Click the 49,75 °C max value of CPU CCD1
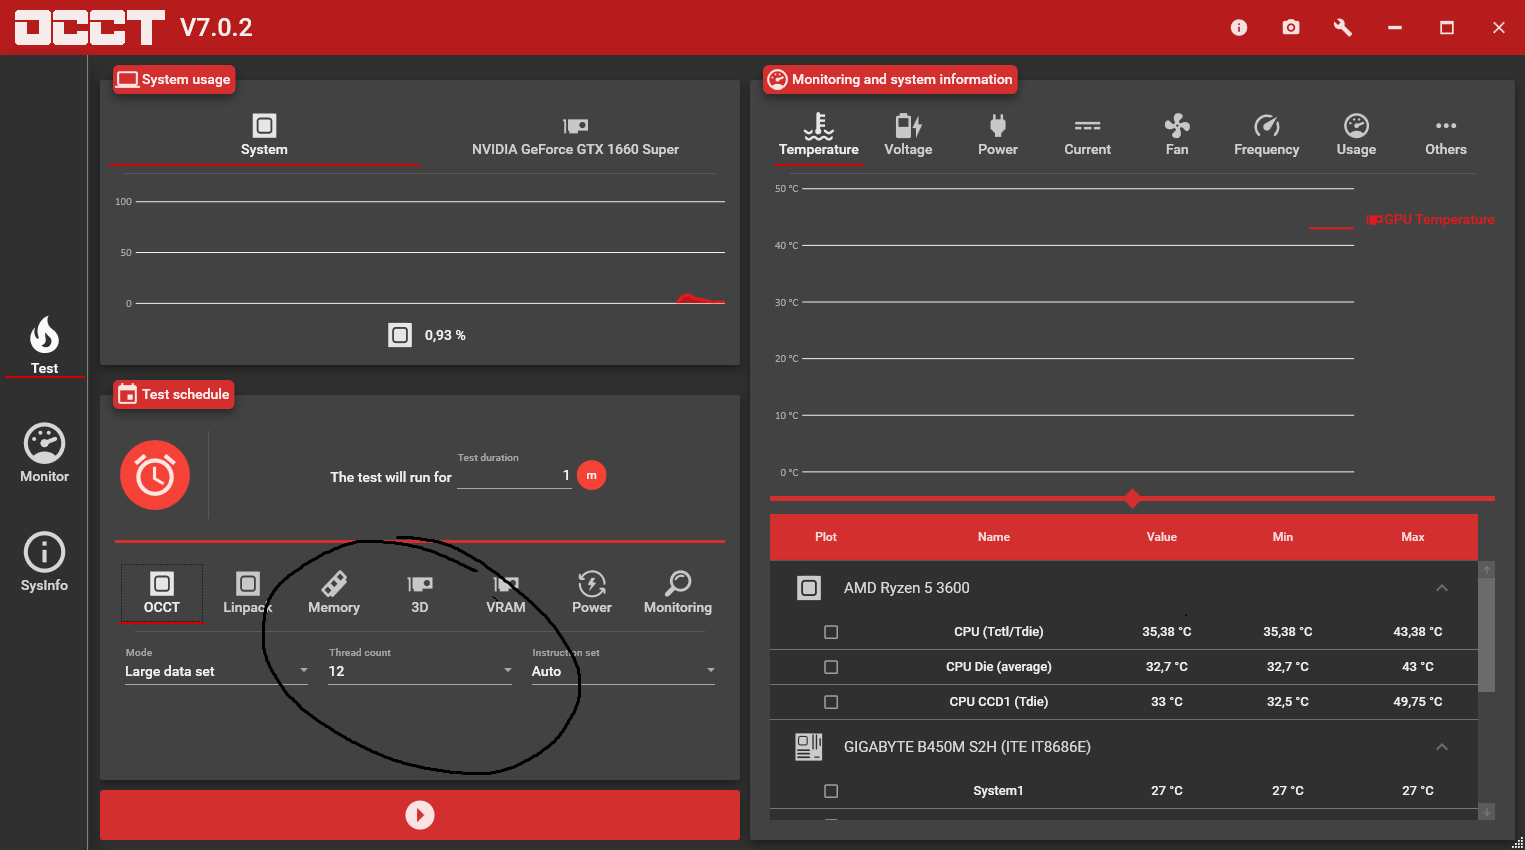Viewport: 1525px width, 850px height. pos(1418,702)
